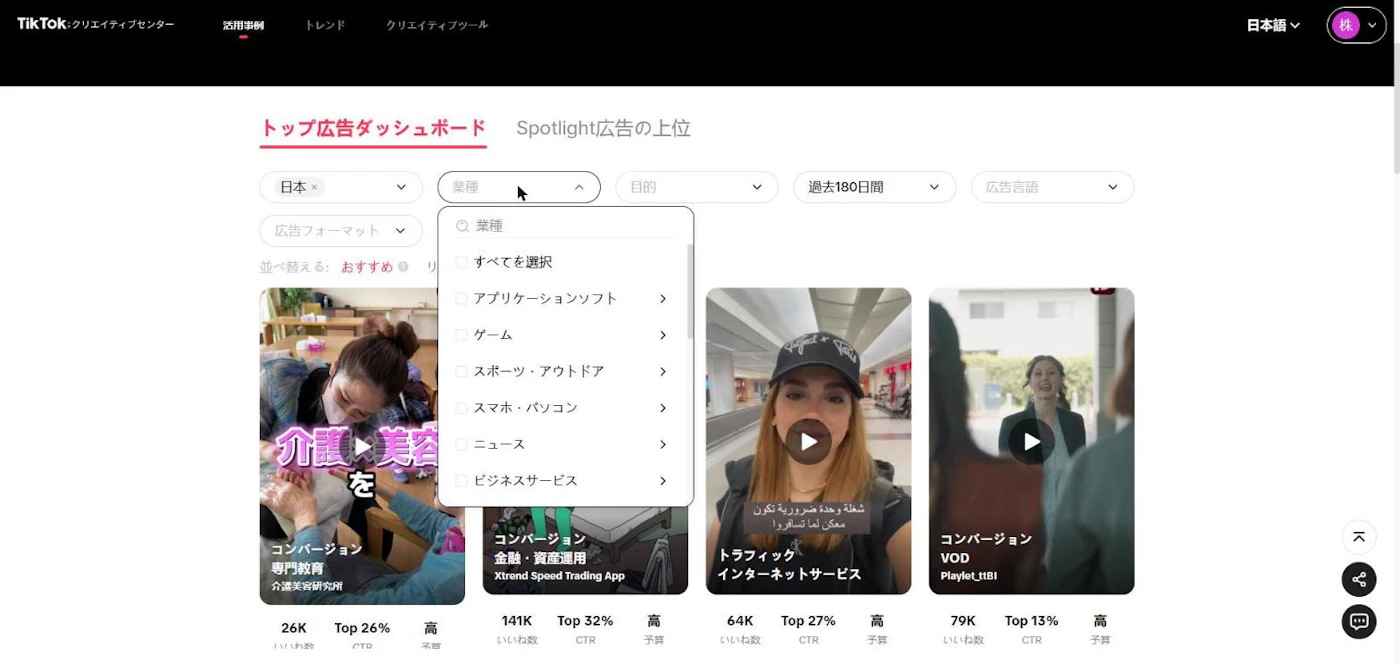Switch to the Spotlight広告の上位 tab
The height and width of the screenshot is (664, 1400).
click(x=603, y=128)
